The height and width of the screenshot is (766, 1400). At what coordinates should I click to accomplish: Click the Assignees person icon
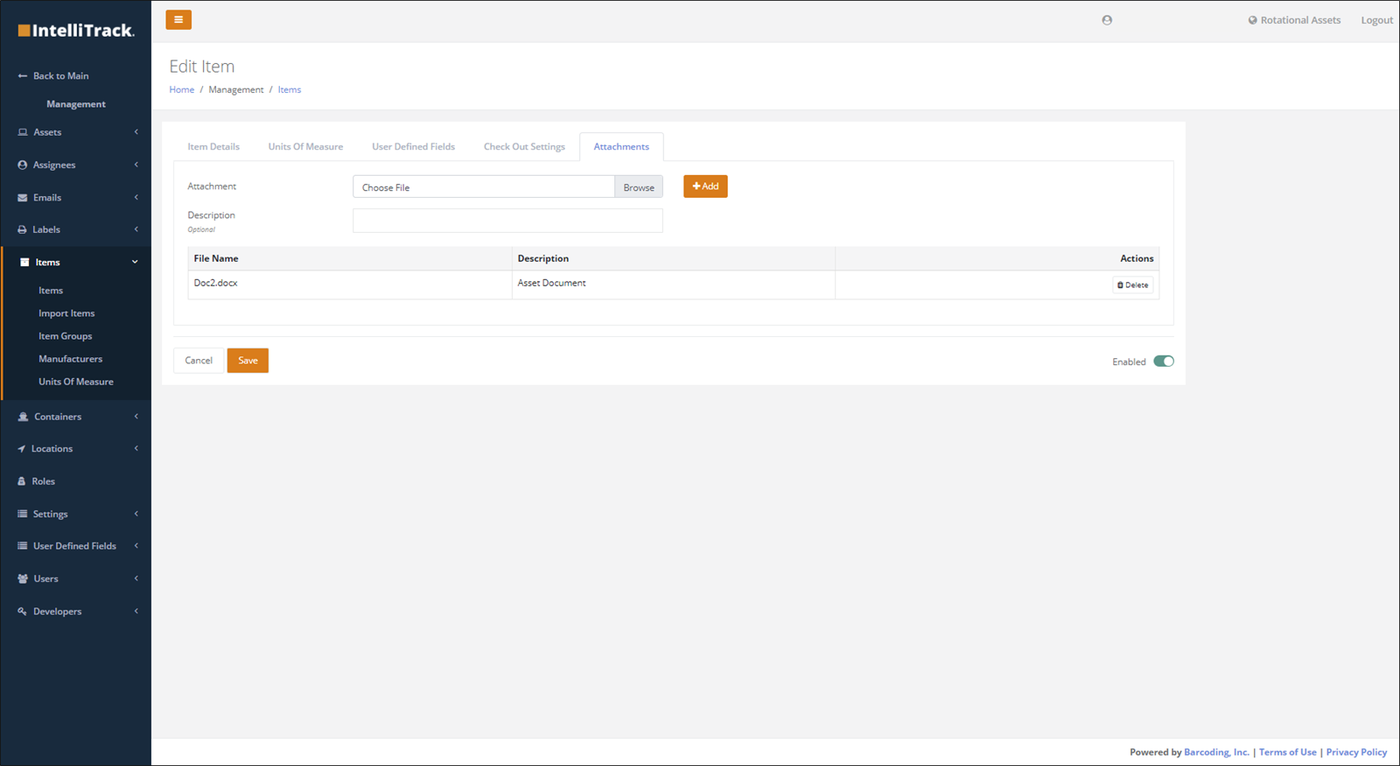tap(23, 165)
